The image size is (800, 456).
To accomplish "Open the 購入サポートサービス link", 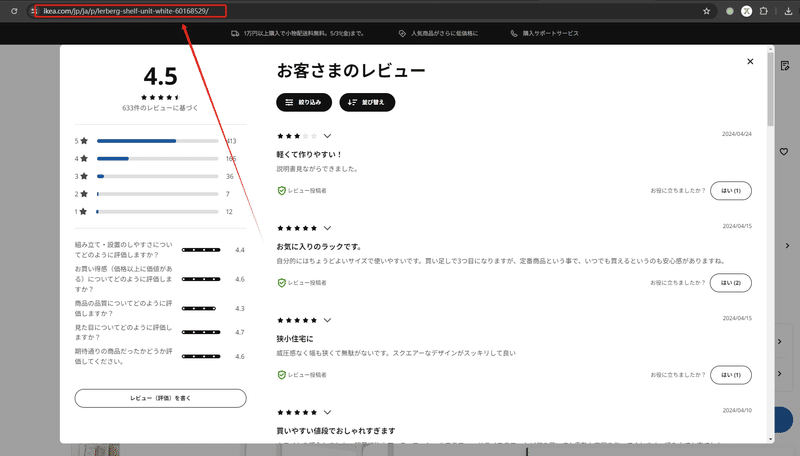I will (x=551, y=33).
